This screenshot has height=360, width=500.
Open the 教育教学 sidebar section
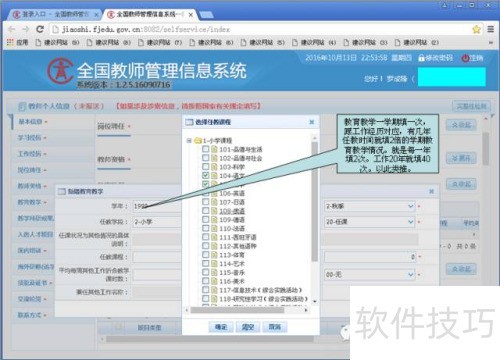point(30,202)
